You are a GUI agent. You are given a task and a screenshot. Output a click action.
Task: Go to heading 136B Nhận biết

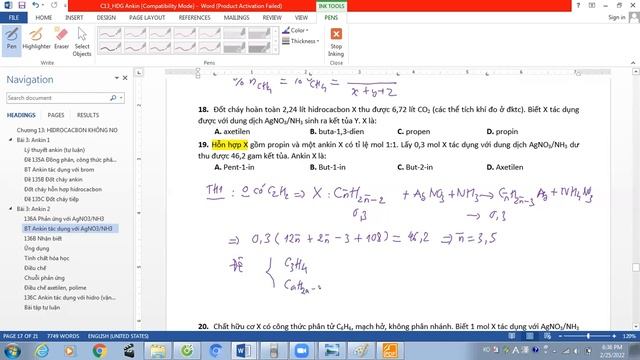coord(43,238)
